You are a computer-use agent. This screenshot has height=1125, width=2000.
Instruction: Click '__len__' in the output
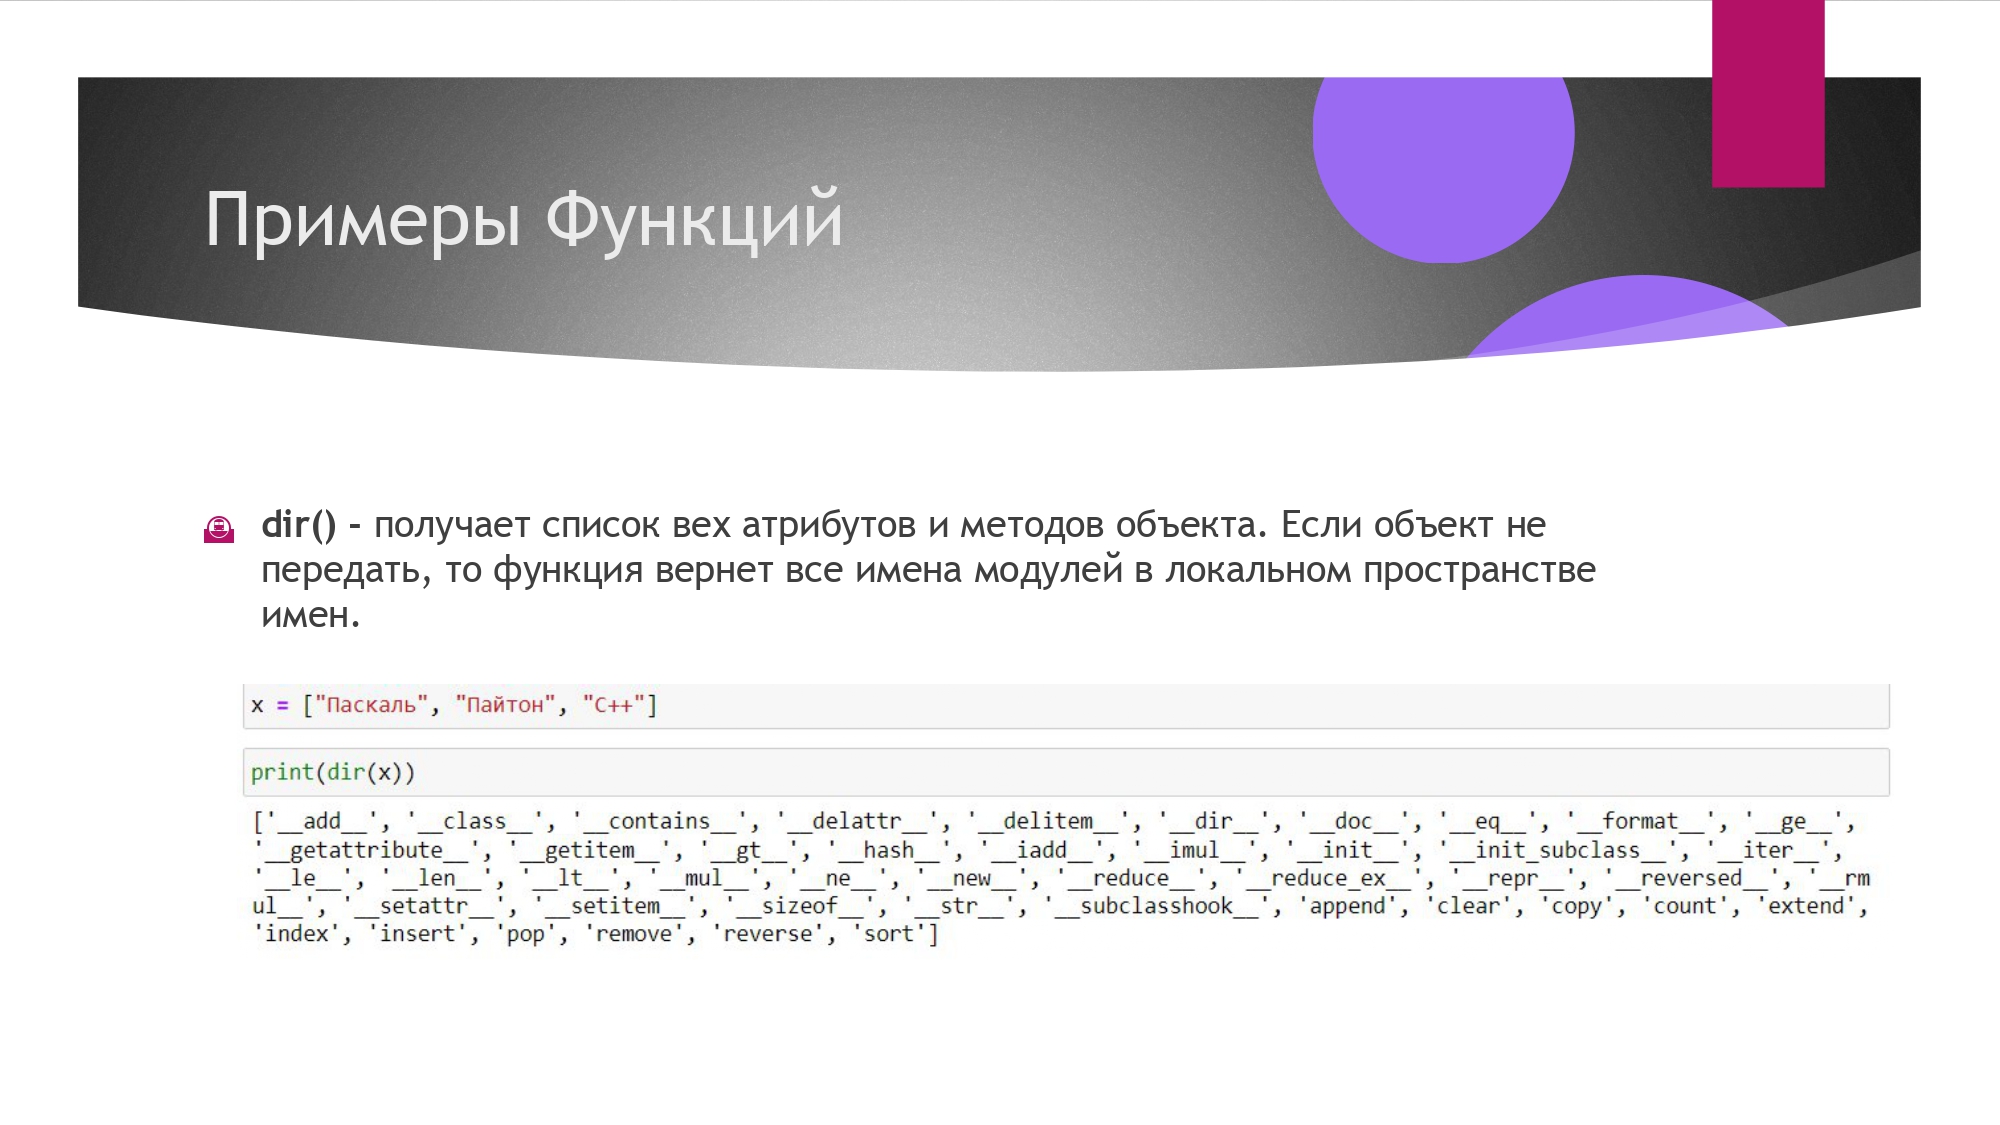436,879
